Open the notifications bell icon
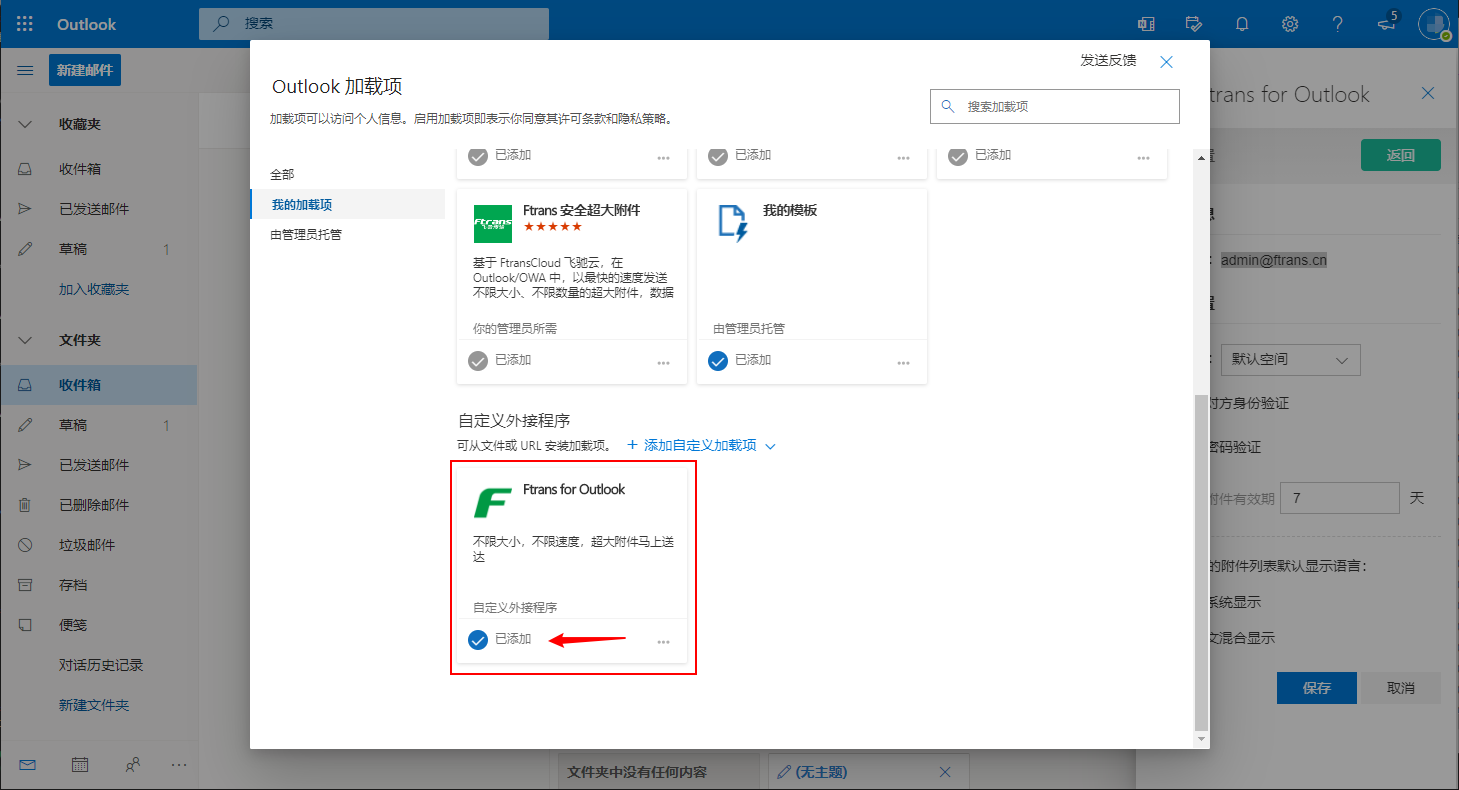 click(1242, 24)
